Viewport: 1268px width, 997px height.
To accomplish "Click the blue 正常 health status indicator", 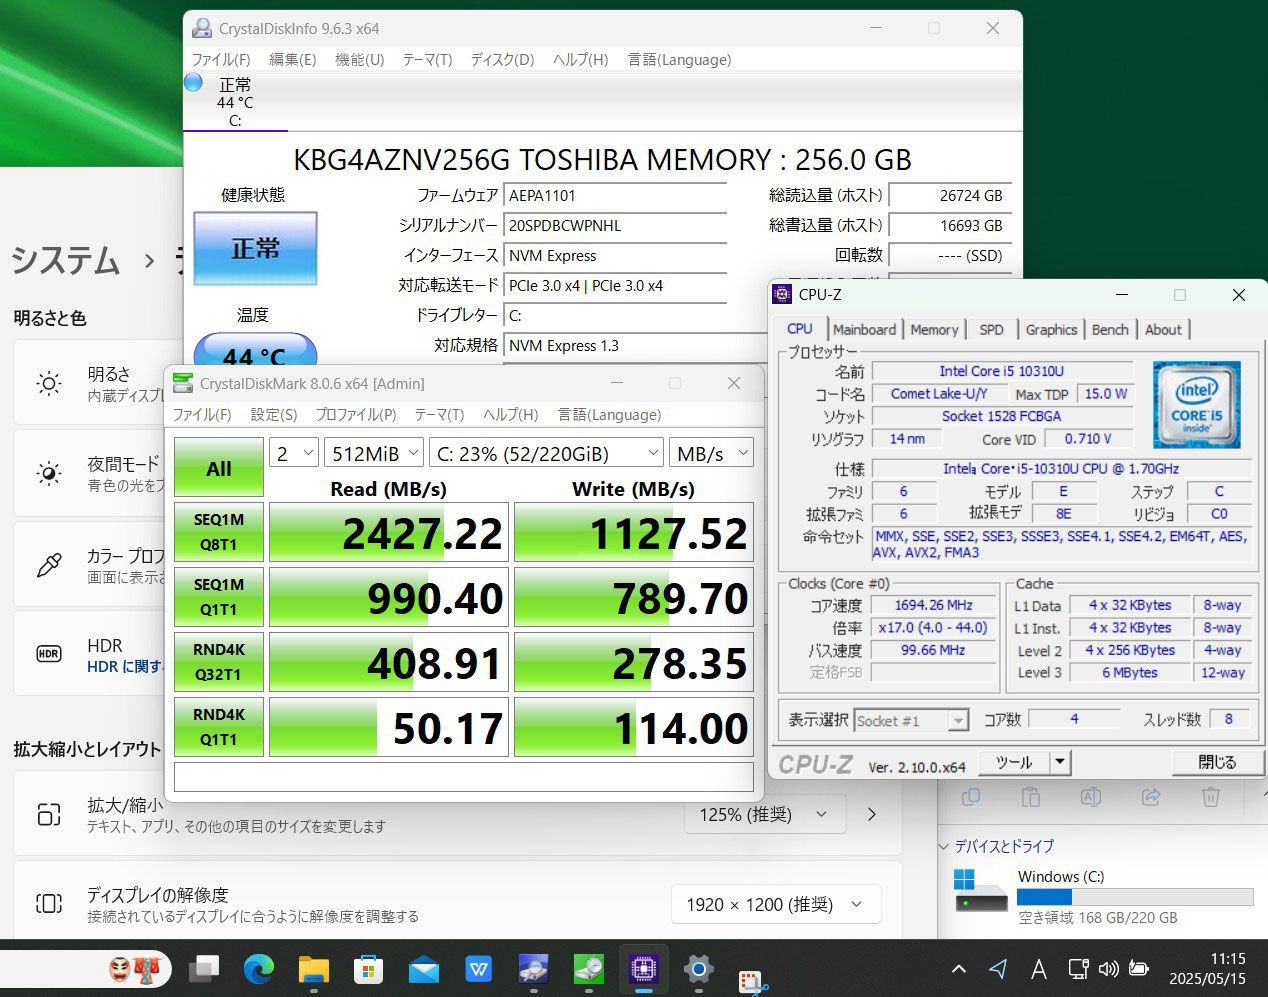I will [x=255, y=248].
